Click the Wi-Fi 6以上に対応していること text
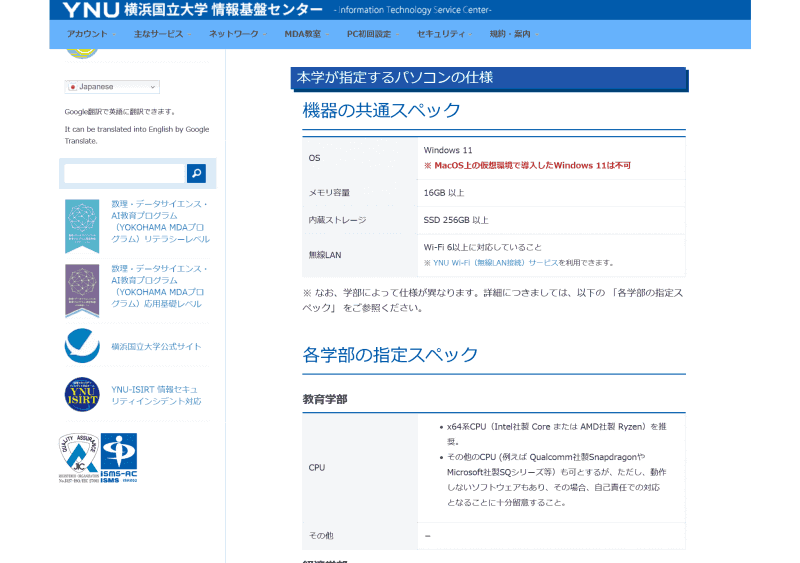The image size is (800, 563). (x=483, y=248)
